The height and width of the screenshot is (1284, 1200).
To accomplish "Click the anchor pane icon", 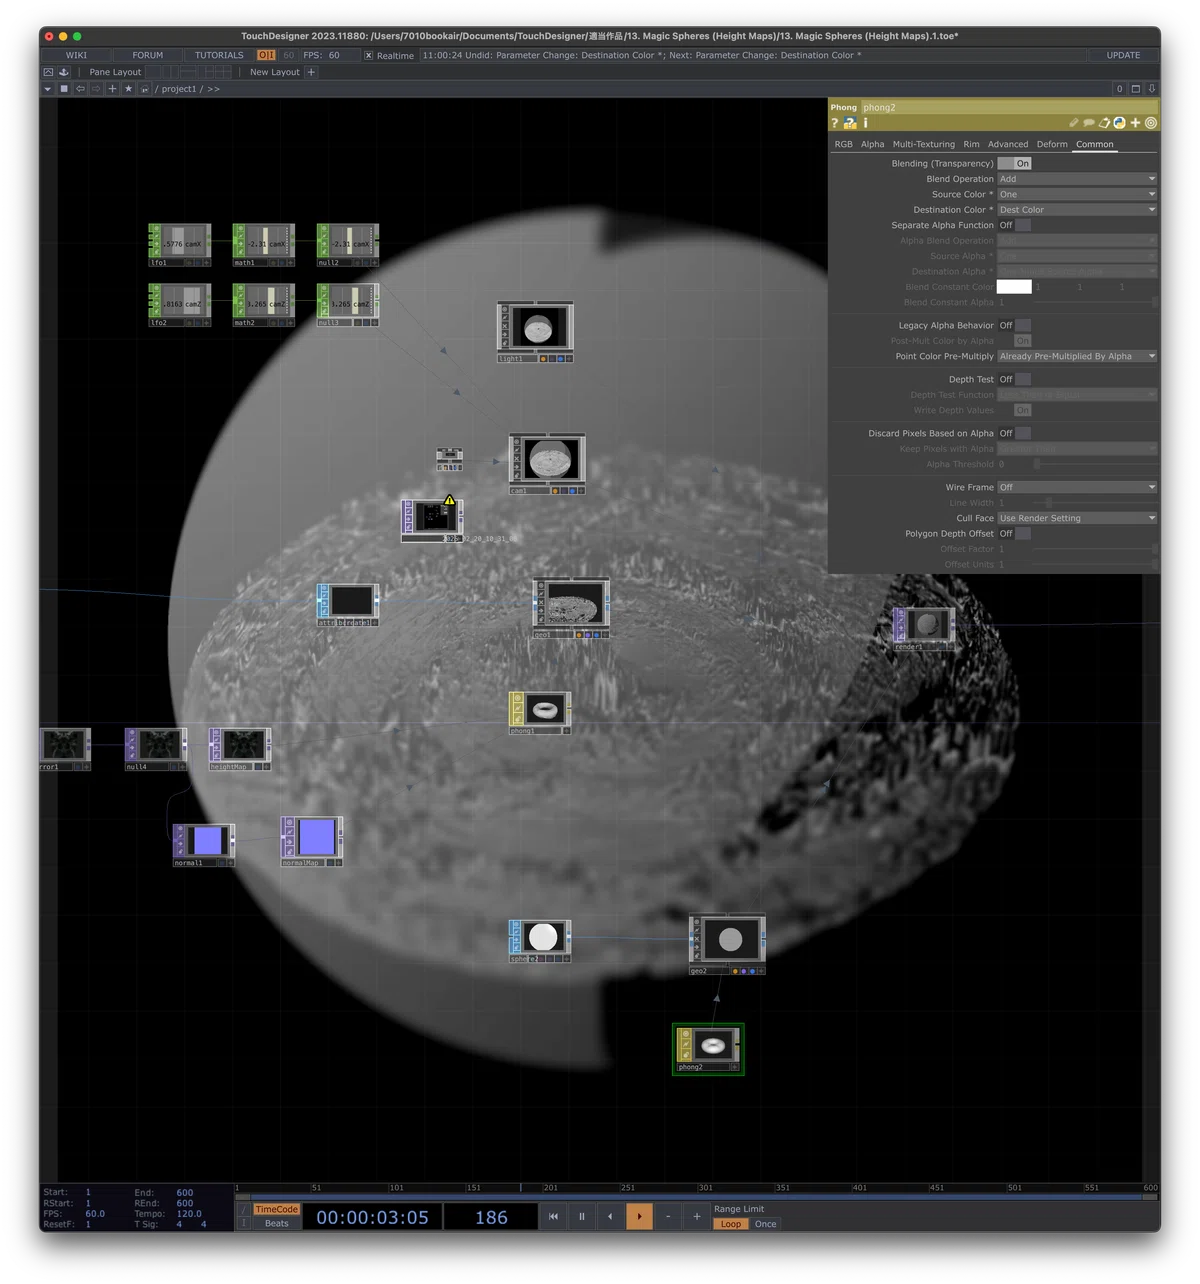I will pyautogui.click(x=64, y=72).
